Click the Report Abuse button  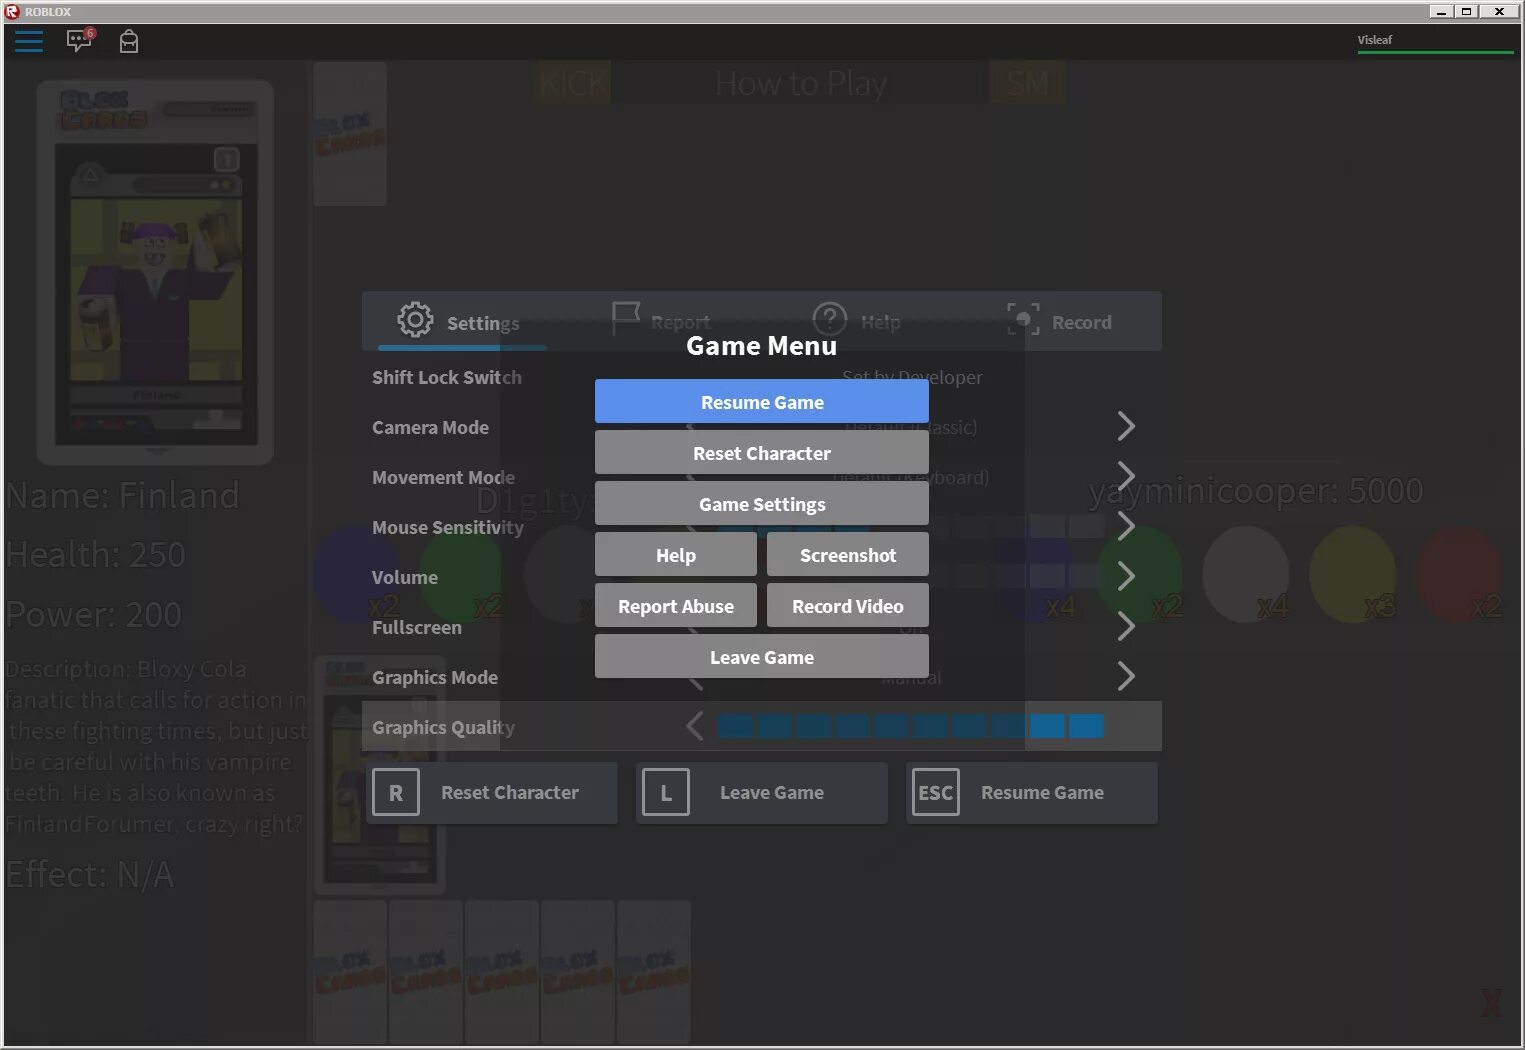(x=676, y=606)
